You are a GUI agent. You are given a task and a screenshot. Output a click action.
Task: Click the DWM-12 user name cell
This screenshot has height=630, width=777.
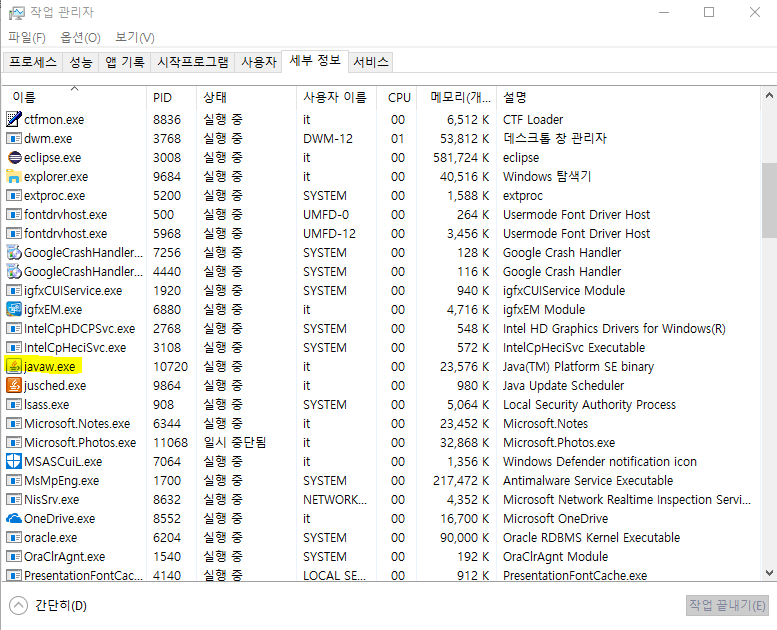click(x=328, y=138)
